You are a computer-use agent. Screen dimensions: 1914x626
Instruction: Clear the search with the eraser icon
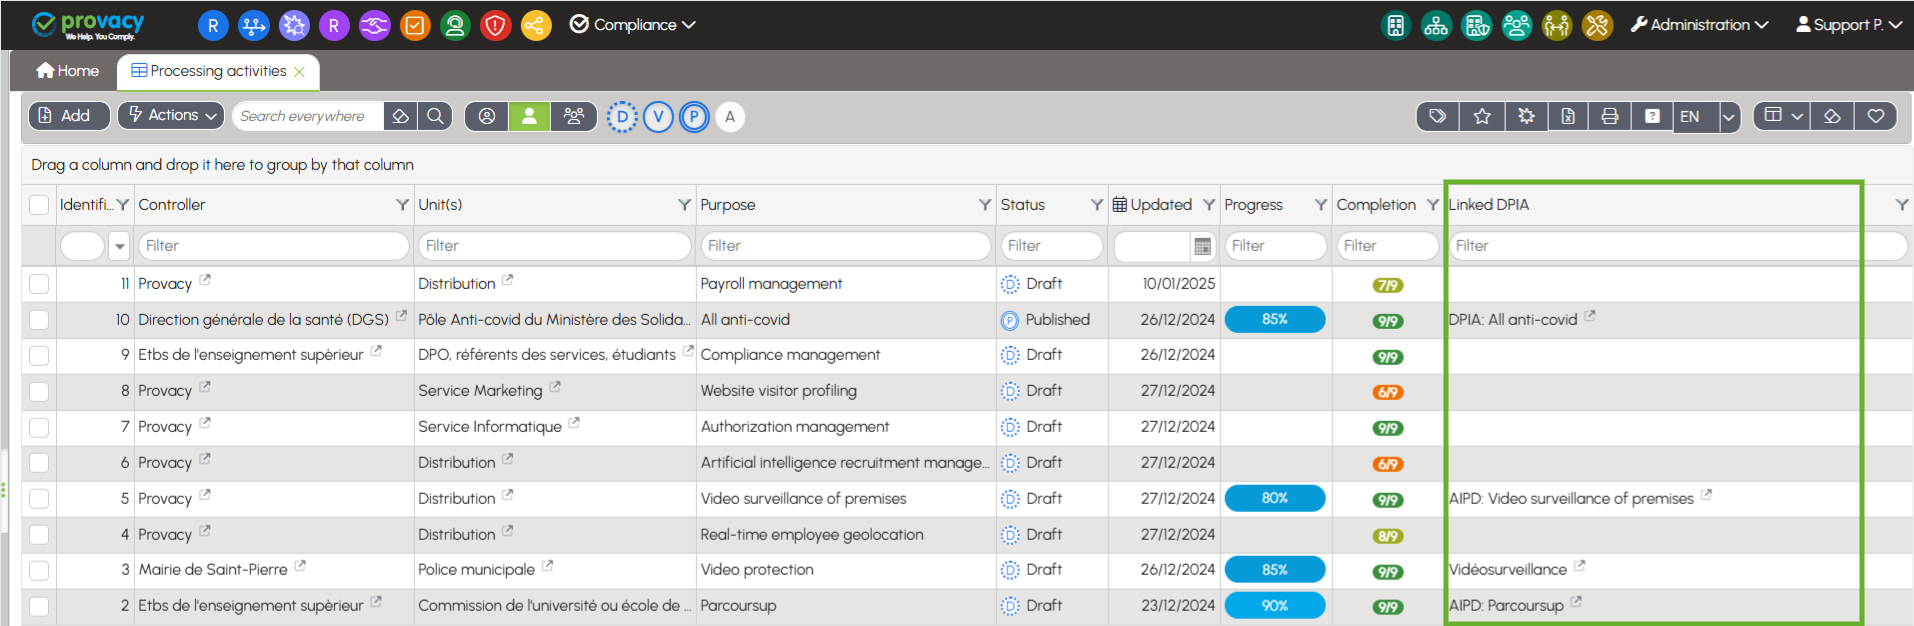tap(400, 116)
